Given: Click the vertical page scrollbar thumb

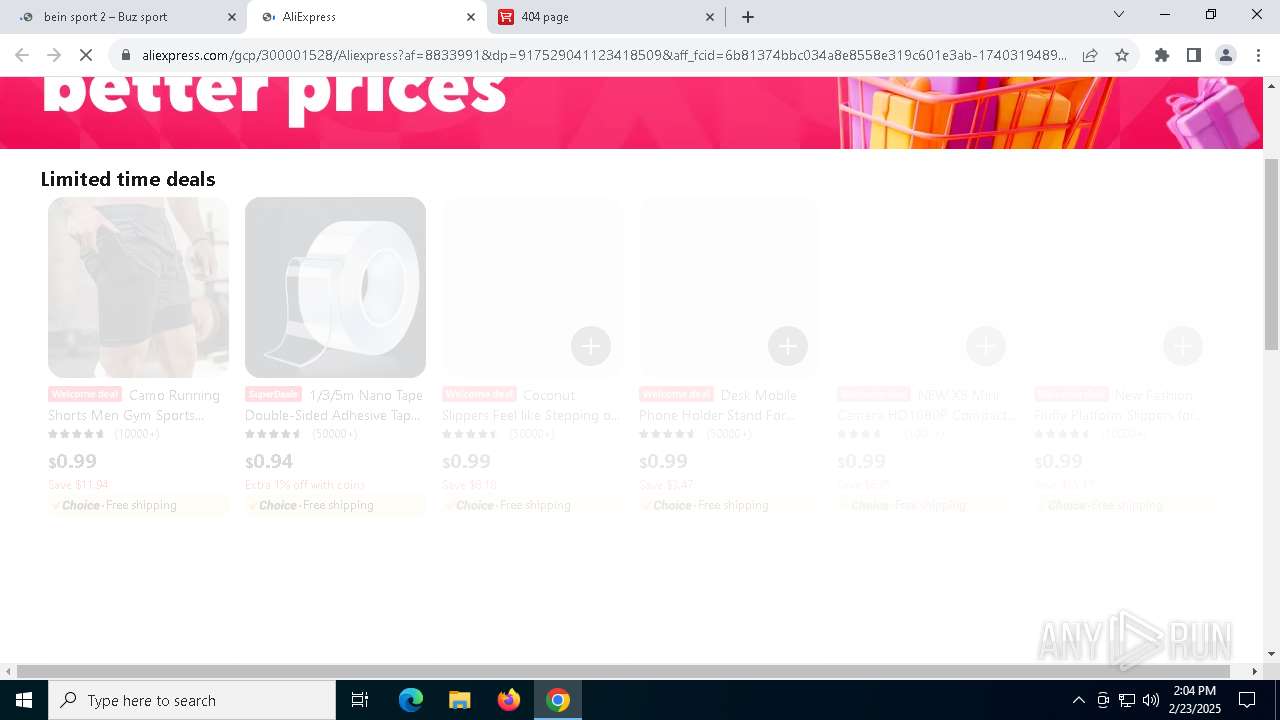Looking at the screenshot, I should [1271, 254].
